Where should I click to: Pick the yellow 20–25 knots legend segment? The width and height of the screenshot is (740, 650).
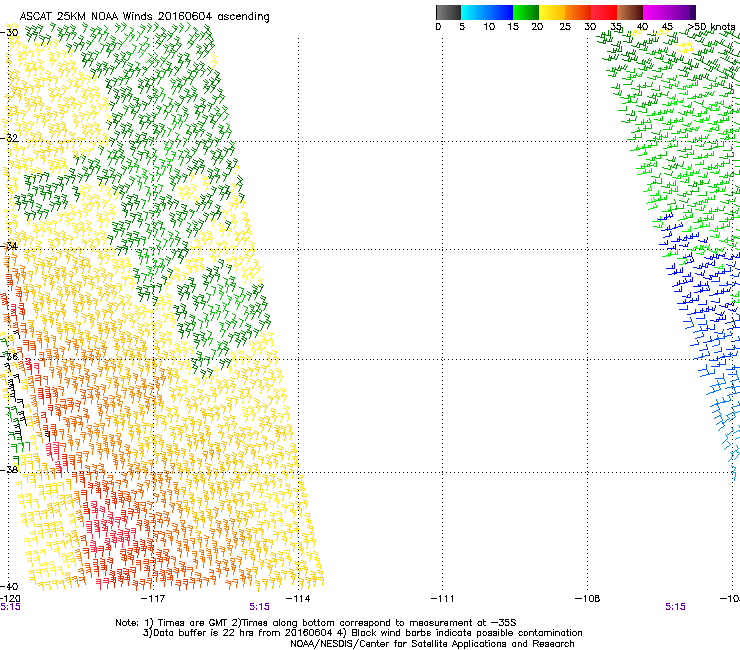(552, 12)
